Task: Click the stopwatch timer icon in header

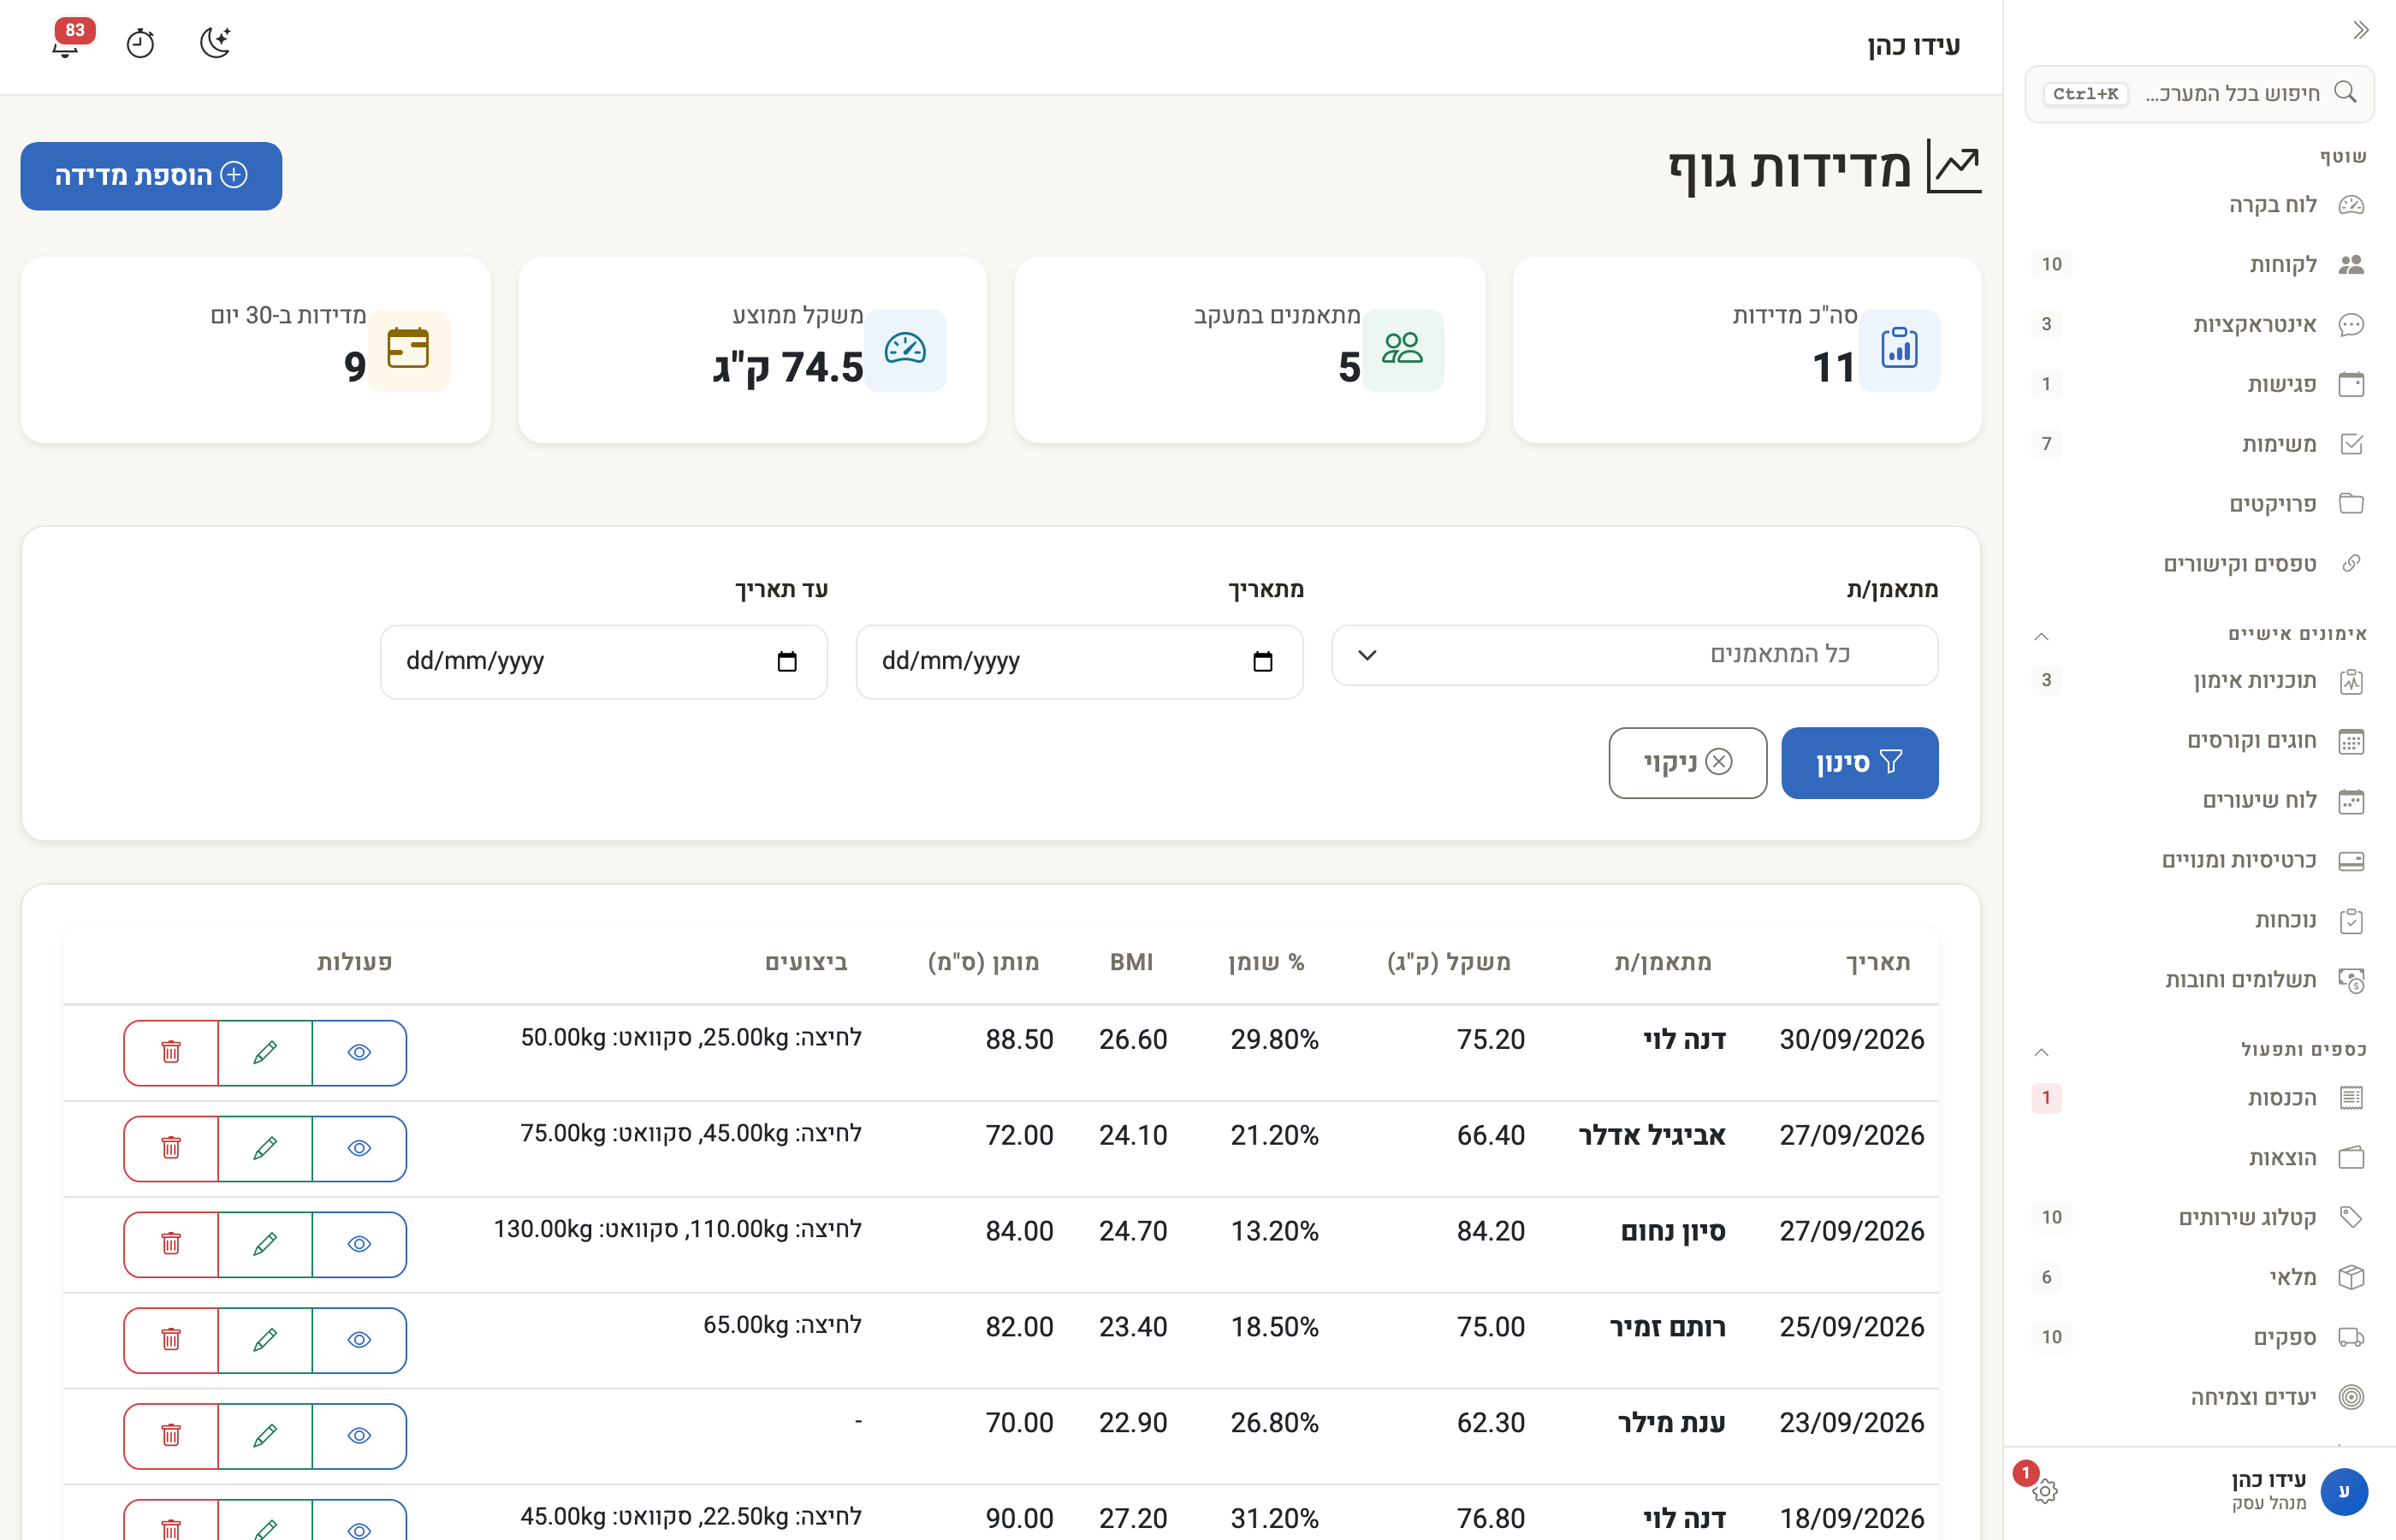Action: (x=140, y=43)
